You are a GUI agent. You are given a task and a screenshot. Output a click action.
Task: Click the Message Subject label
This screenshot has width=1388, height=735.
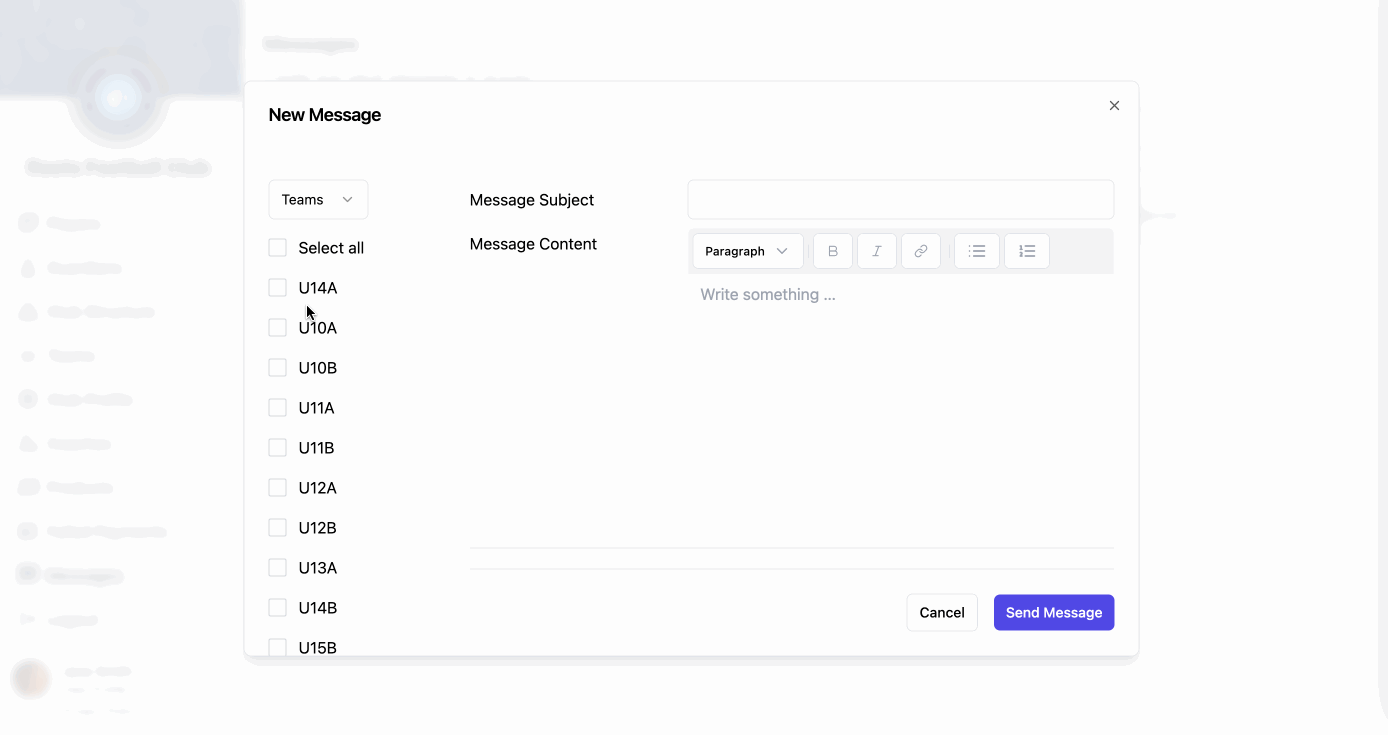coord(532,200)
